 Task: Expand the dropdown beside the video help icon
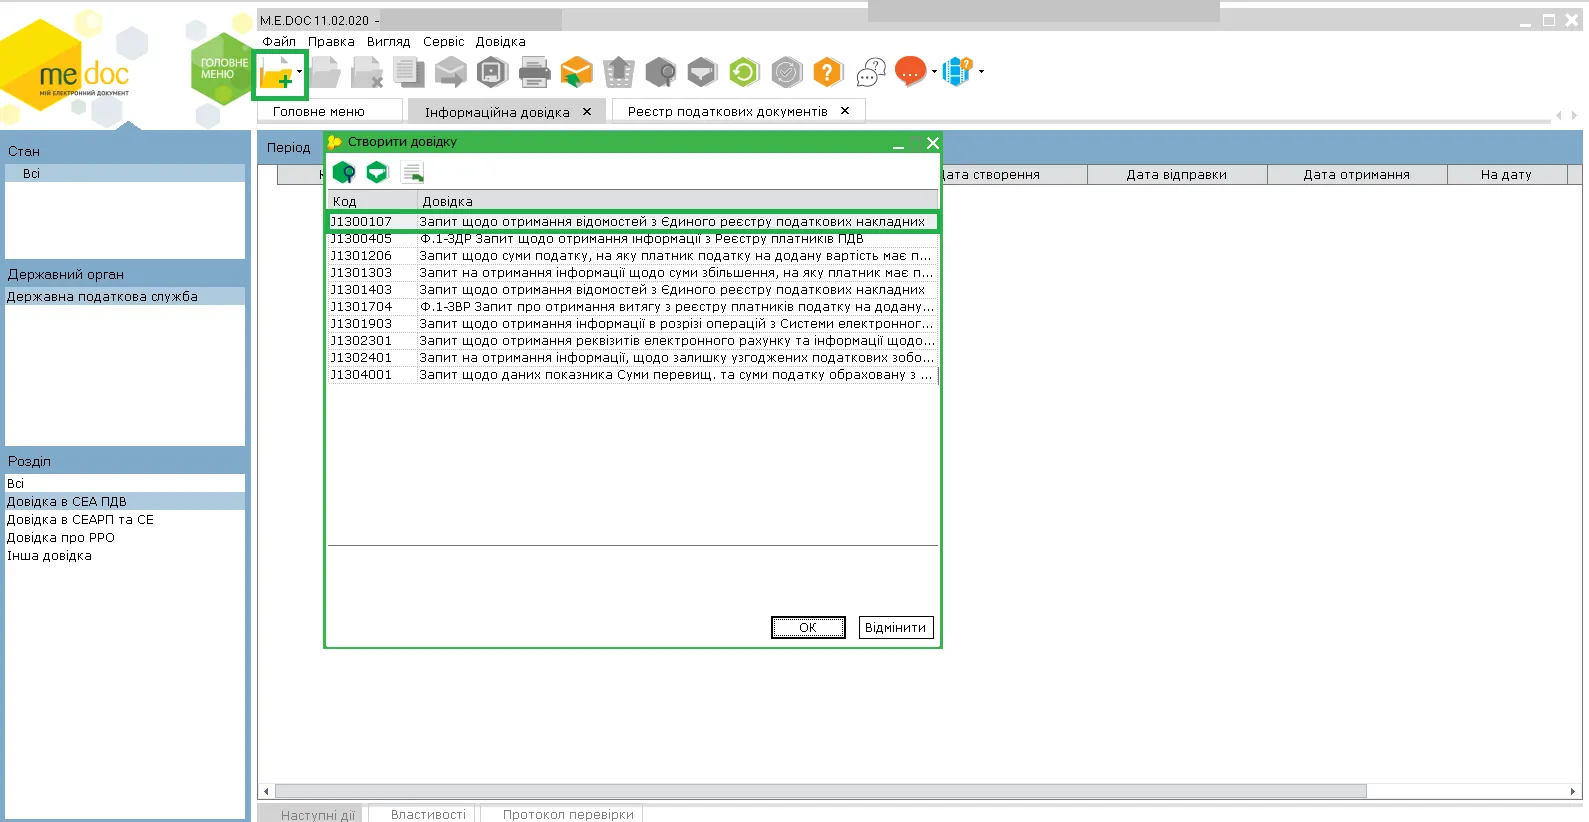981,72
